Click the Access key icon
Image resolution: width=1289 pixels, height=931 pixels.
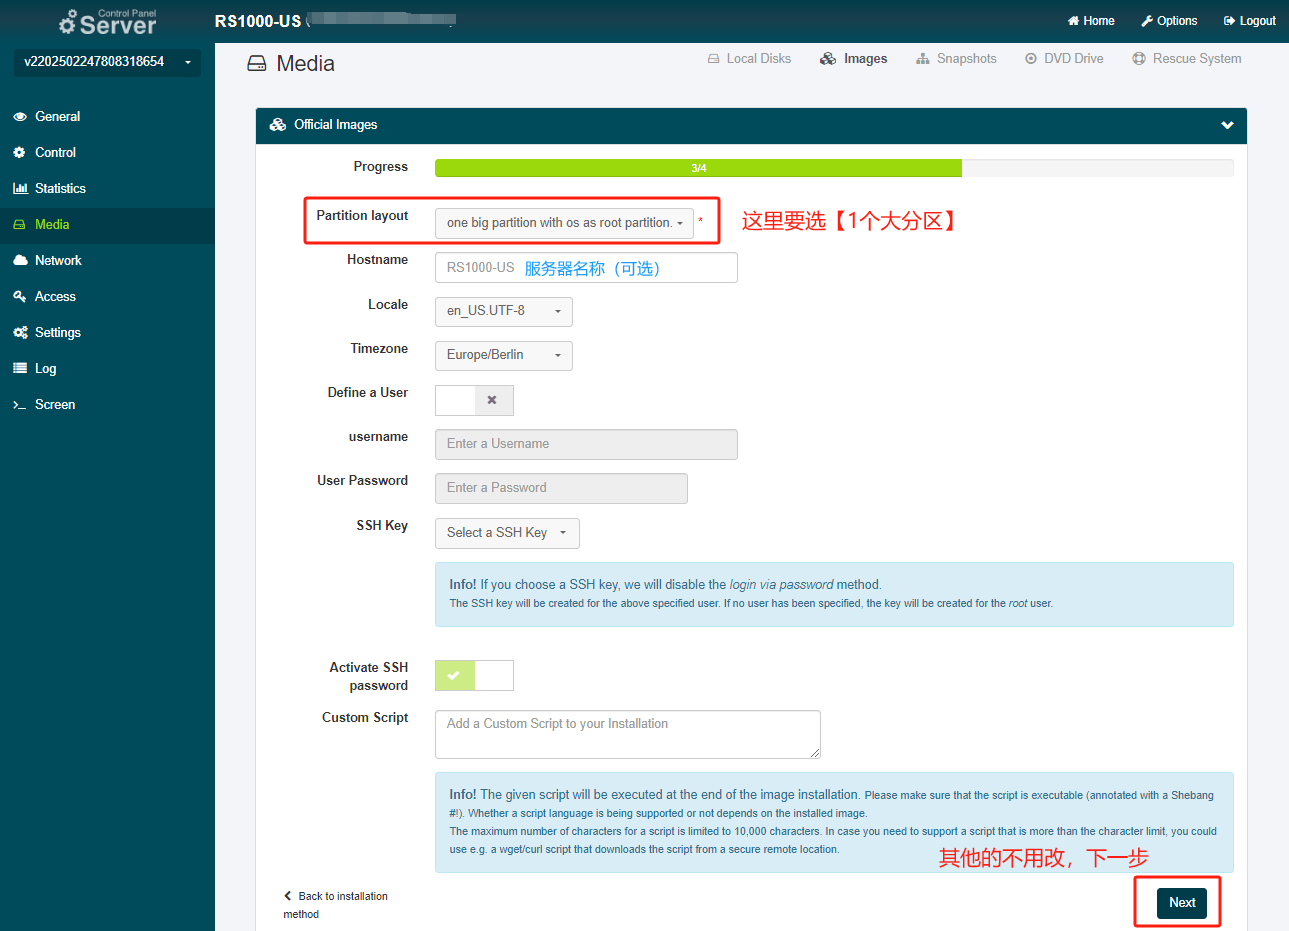click(20, 297)
